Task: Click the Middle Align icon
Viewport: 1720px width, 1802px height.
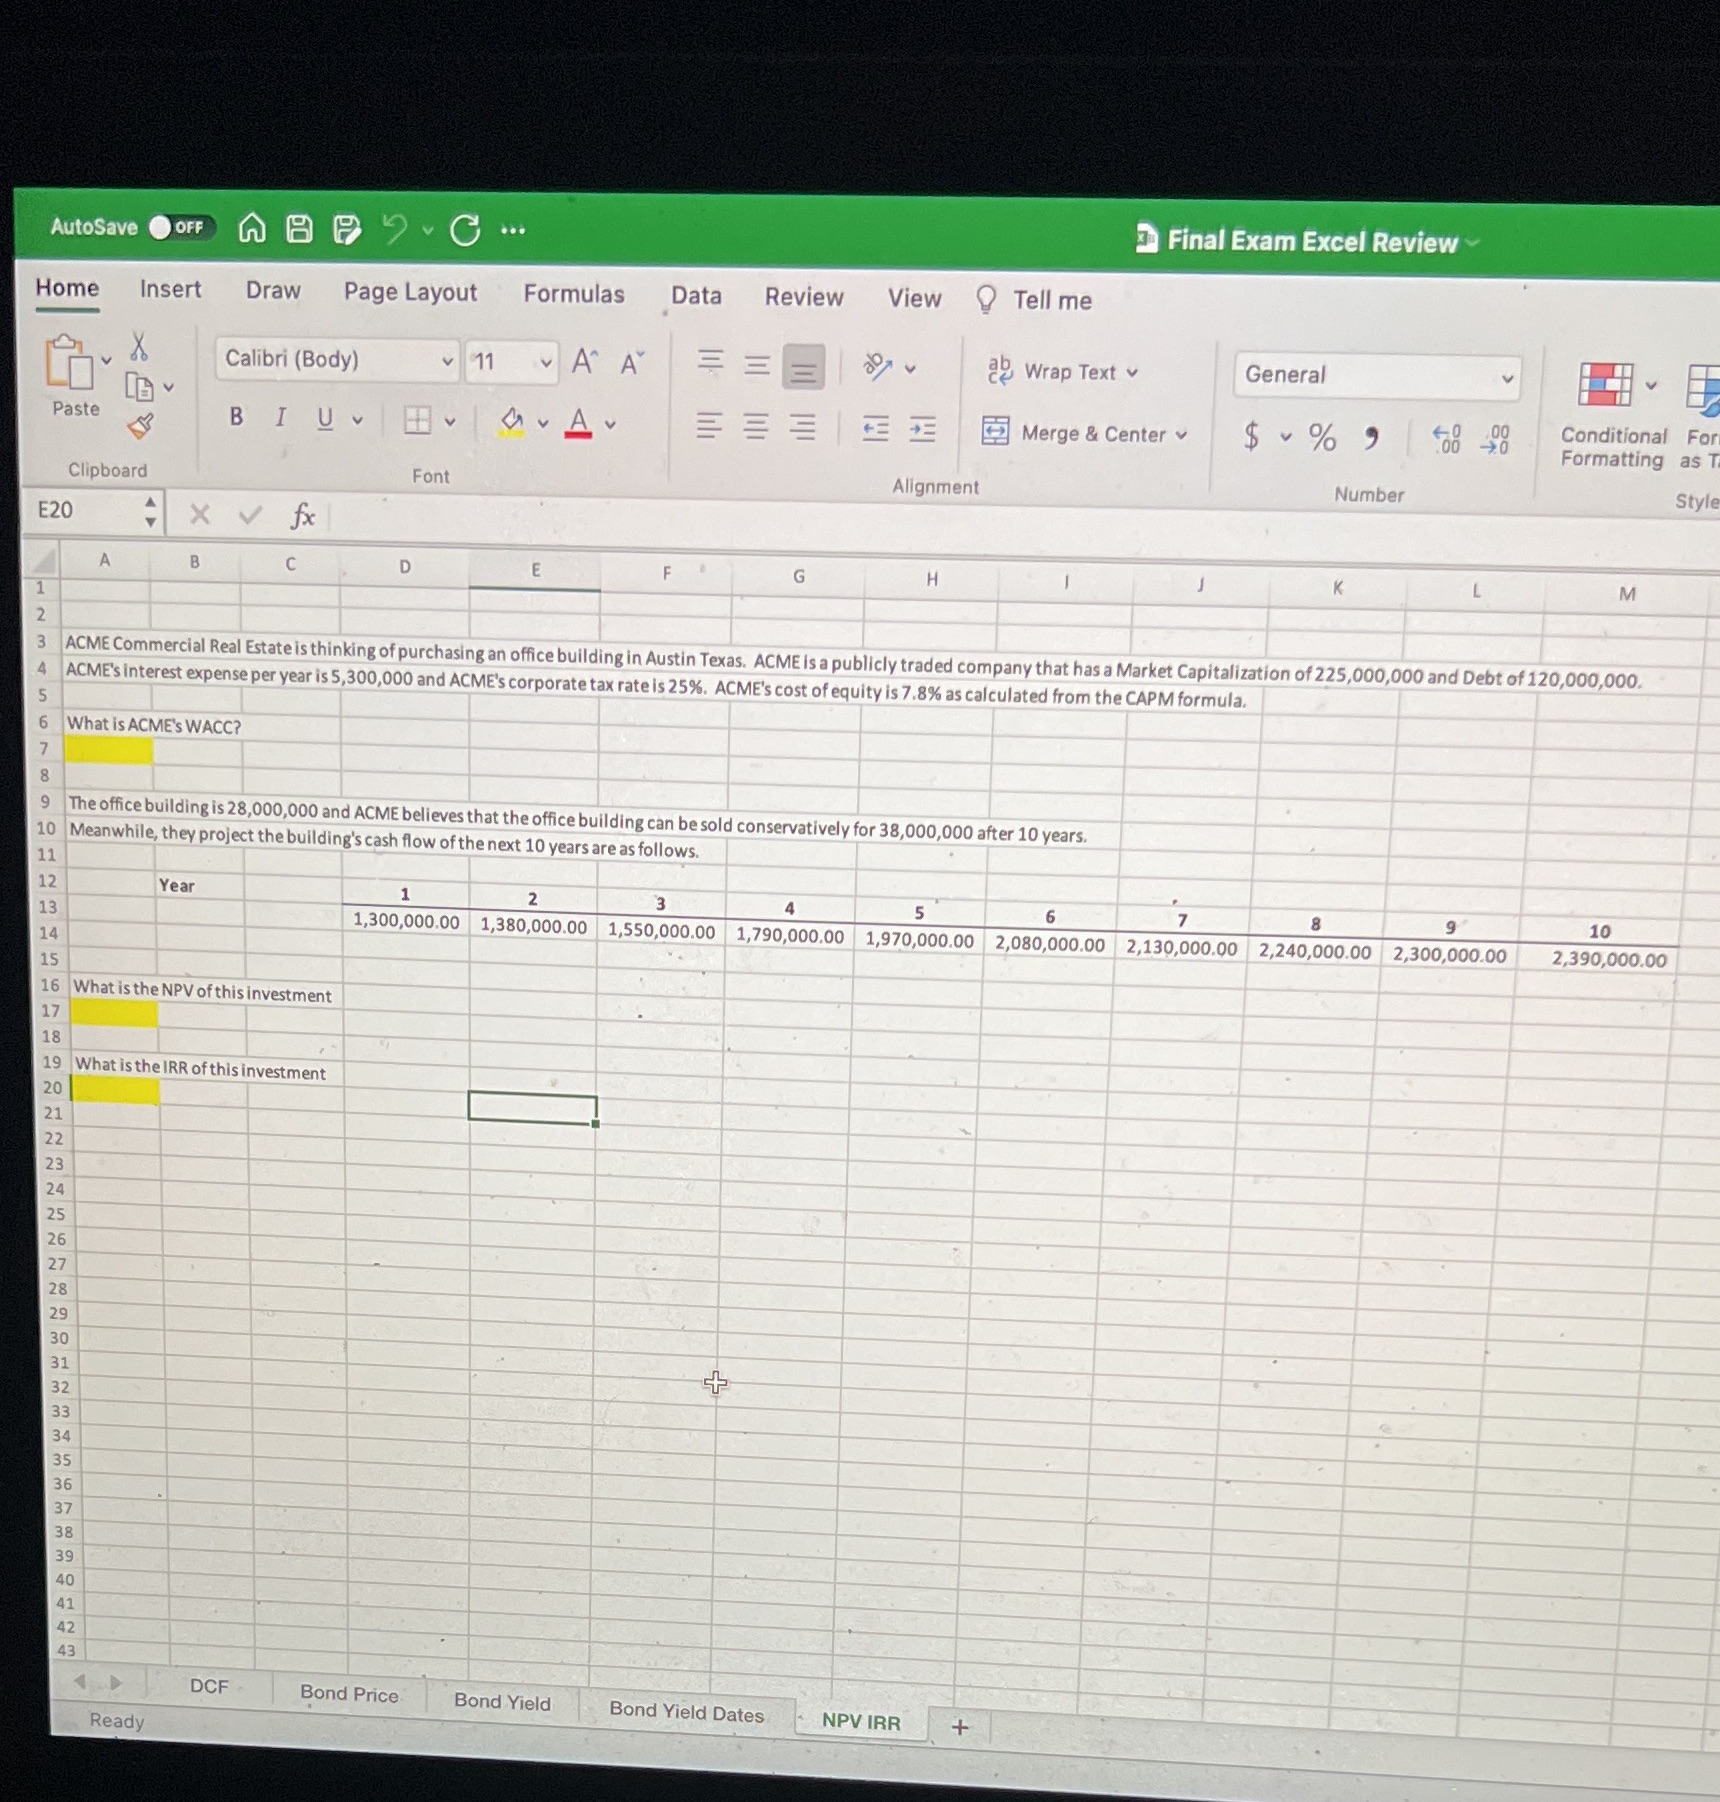Action: (757, 365)
